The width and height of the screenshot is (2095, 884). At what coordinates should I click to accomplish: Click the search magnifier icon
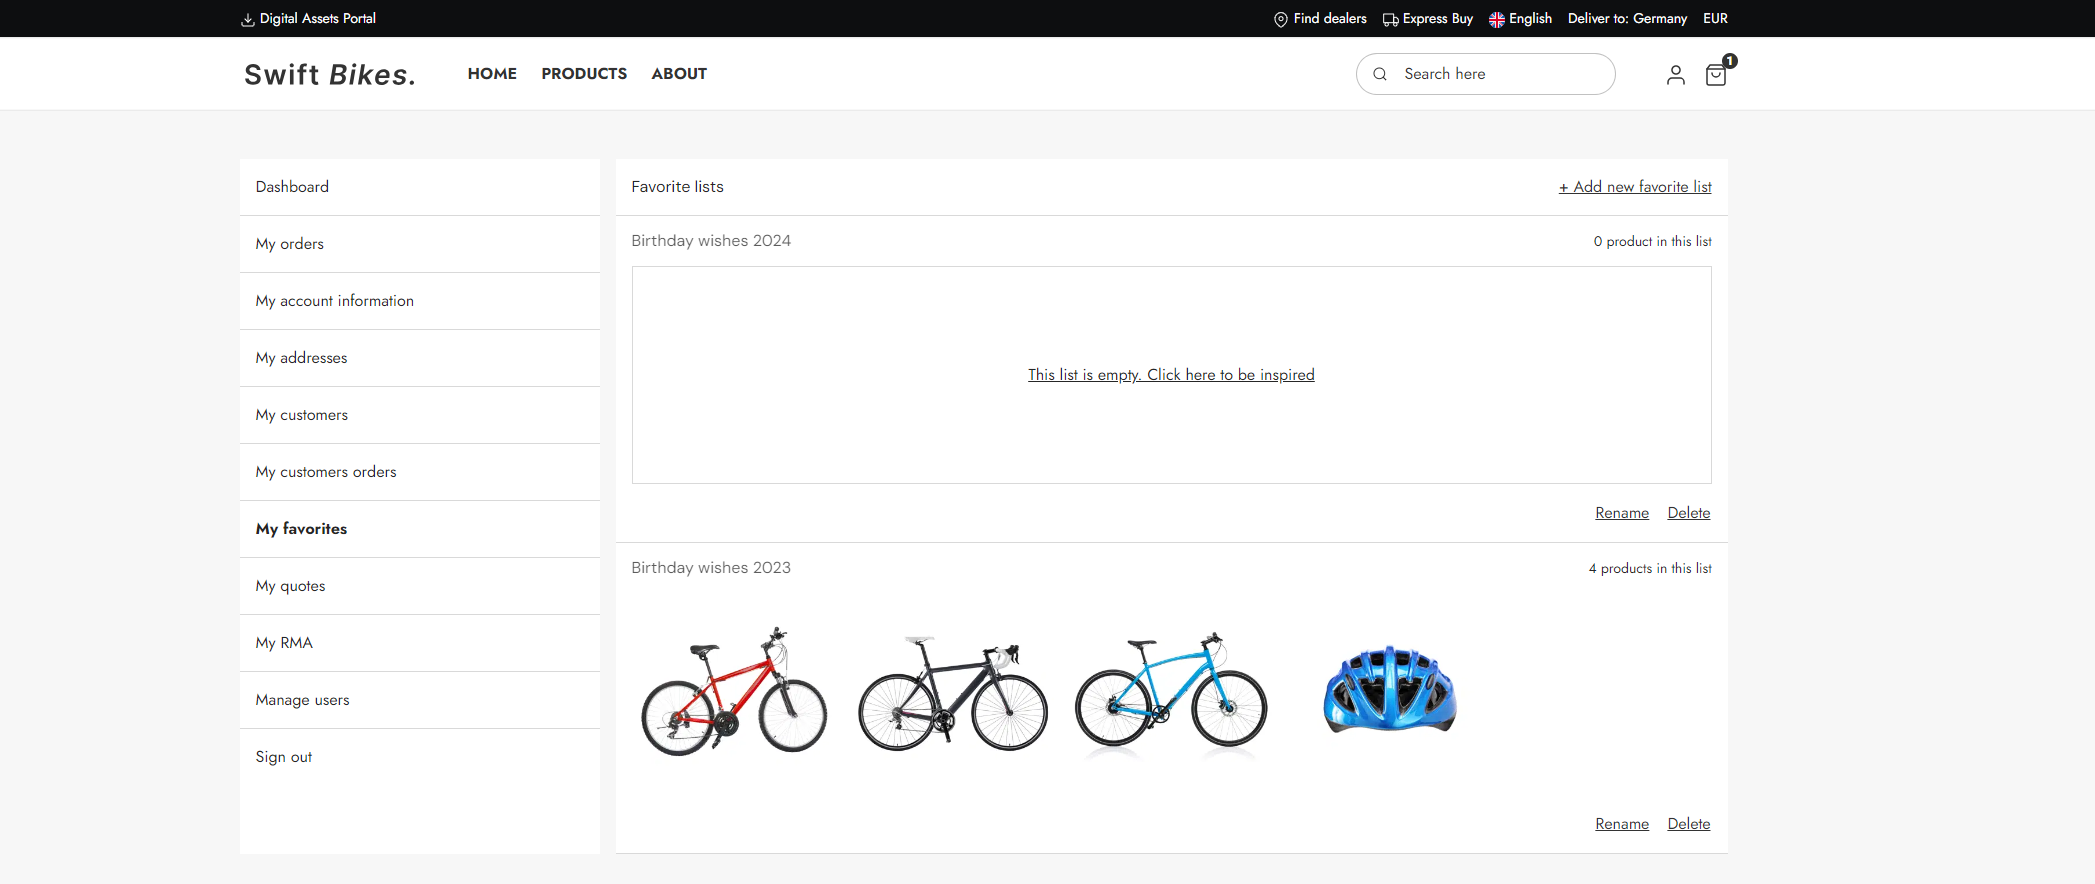(x=1380, y=74)
